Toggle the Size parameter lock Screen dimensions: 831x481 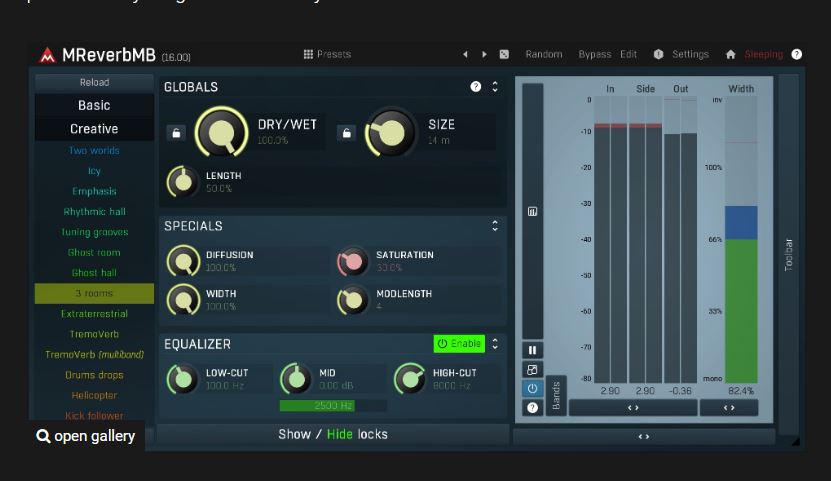tap(346, 132)
